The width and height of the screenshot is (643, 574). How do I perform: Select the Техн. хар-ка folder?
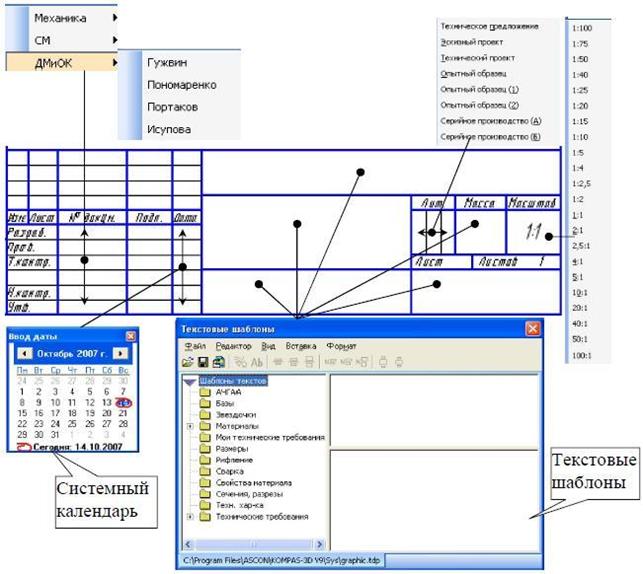pos(239,505)
